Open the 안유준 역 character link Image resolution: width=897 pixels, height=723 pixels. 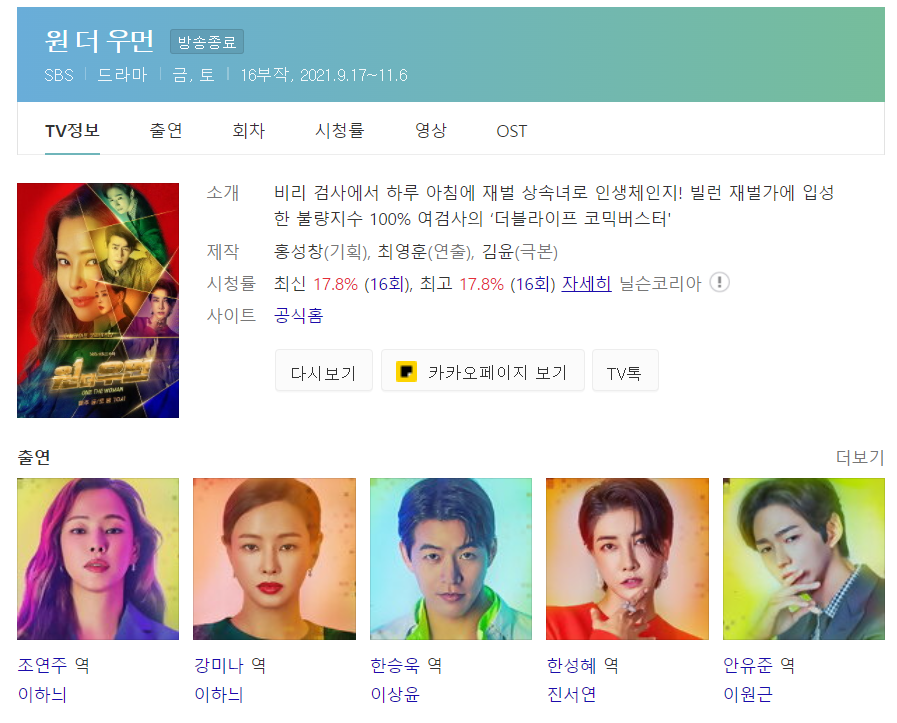point(759,665)
